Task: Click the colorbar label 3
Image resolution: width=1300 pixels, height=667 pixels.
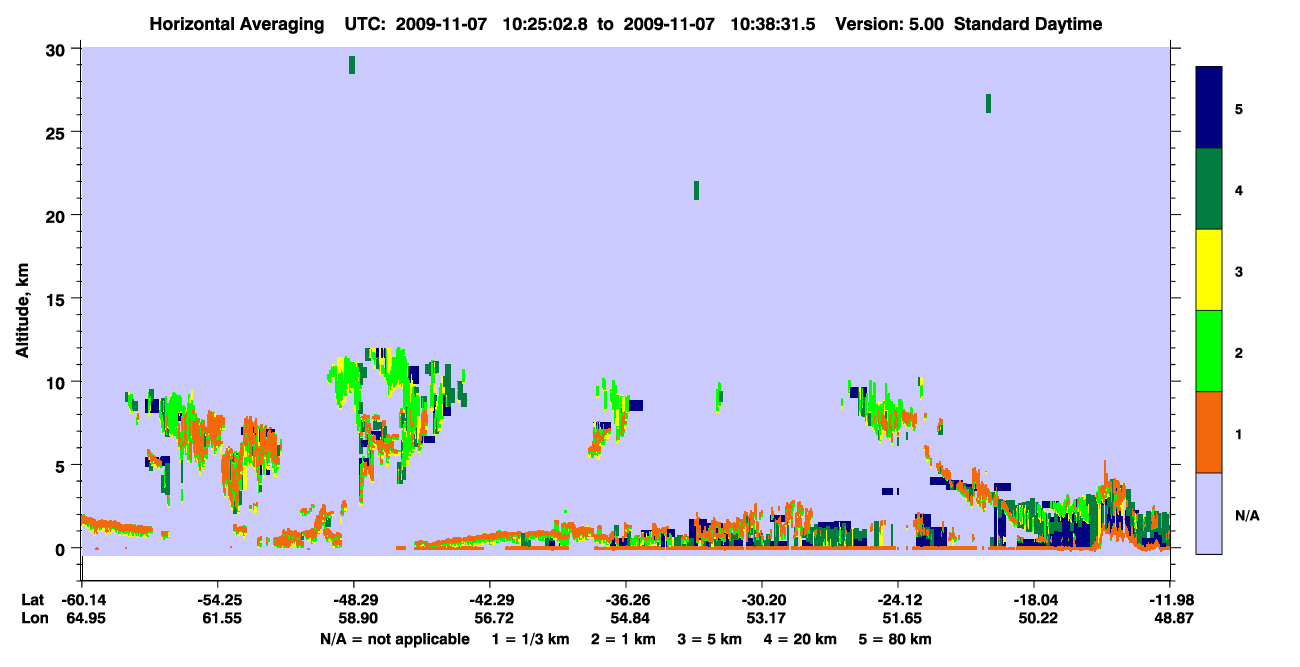Action: click(1239, 270)
